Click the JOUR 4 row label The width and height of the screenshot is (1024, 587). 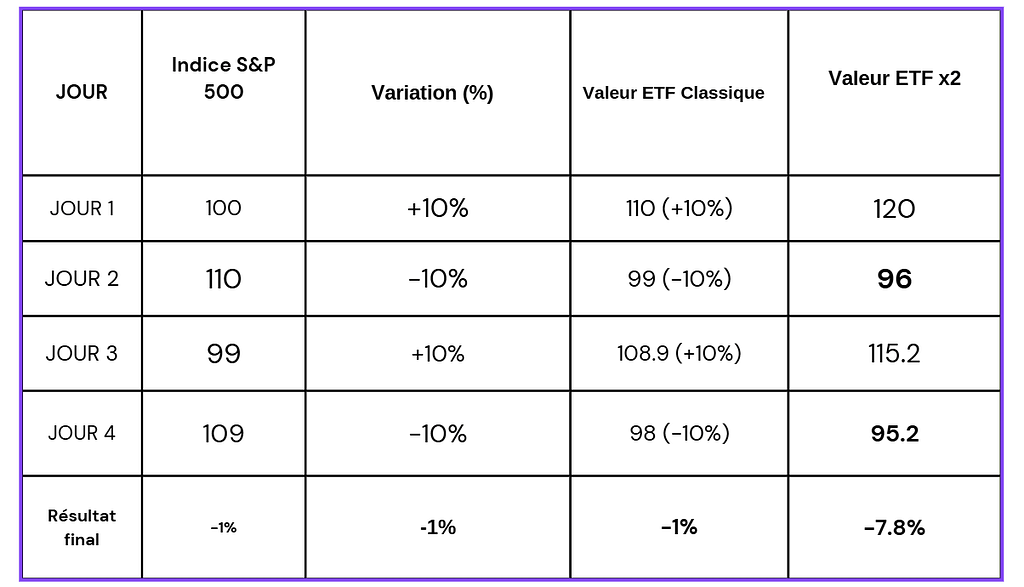pyautogui.click(x=82, y=433)
